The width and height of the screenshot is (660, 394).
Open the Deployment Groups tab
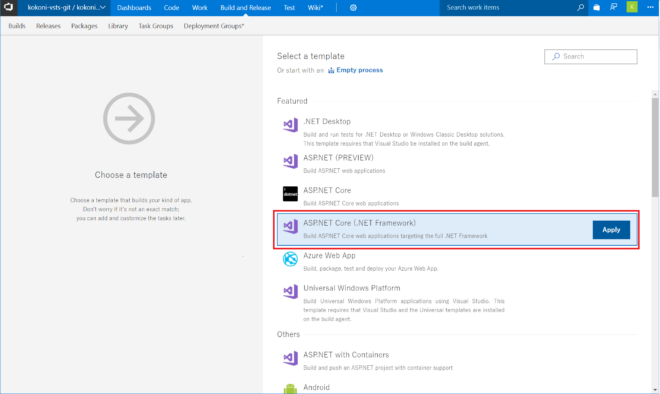pos(214,26)
